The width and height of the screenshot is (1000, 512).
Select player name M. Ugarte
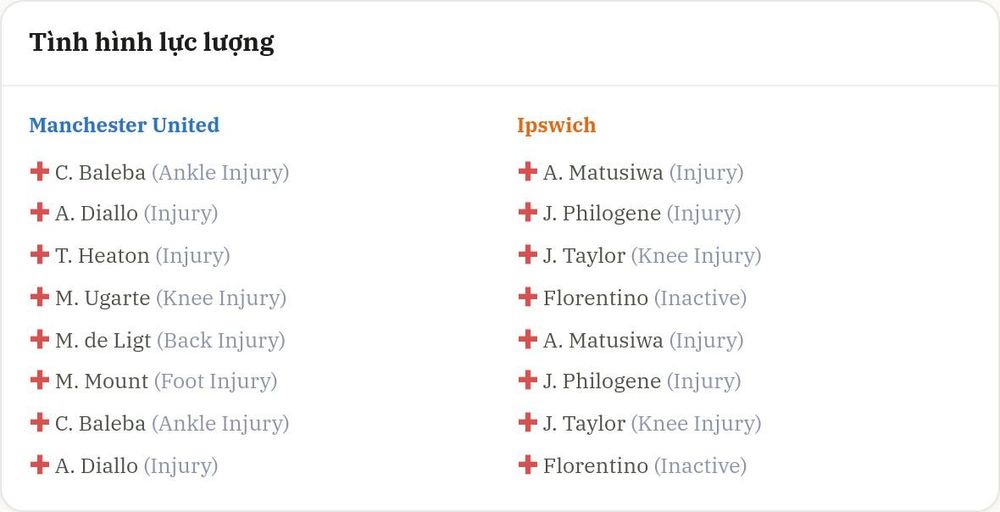[103, 298]
